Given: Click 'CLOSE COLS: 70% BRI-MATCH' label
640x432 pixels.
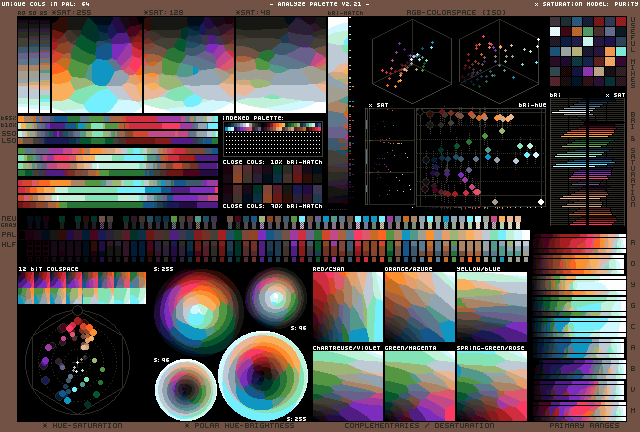Looking at the screenshot, I should click(x=273, y=206).
